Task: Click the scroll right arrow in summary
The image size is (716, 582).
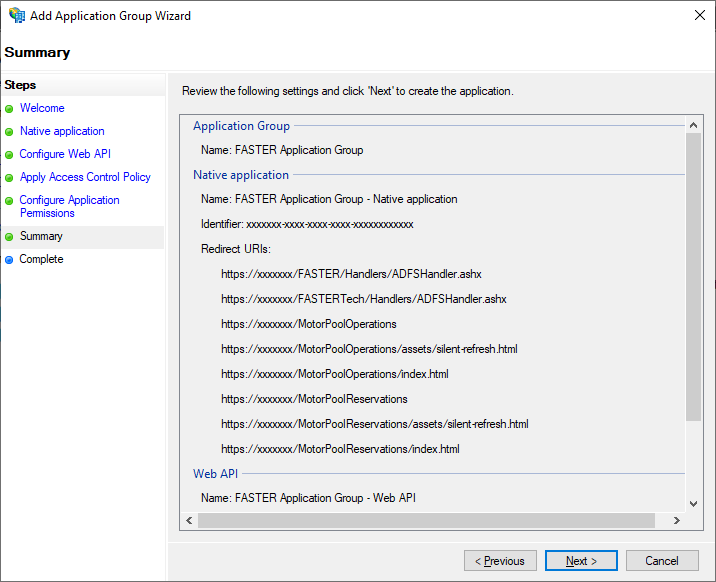Action: click(677, 520)
